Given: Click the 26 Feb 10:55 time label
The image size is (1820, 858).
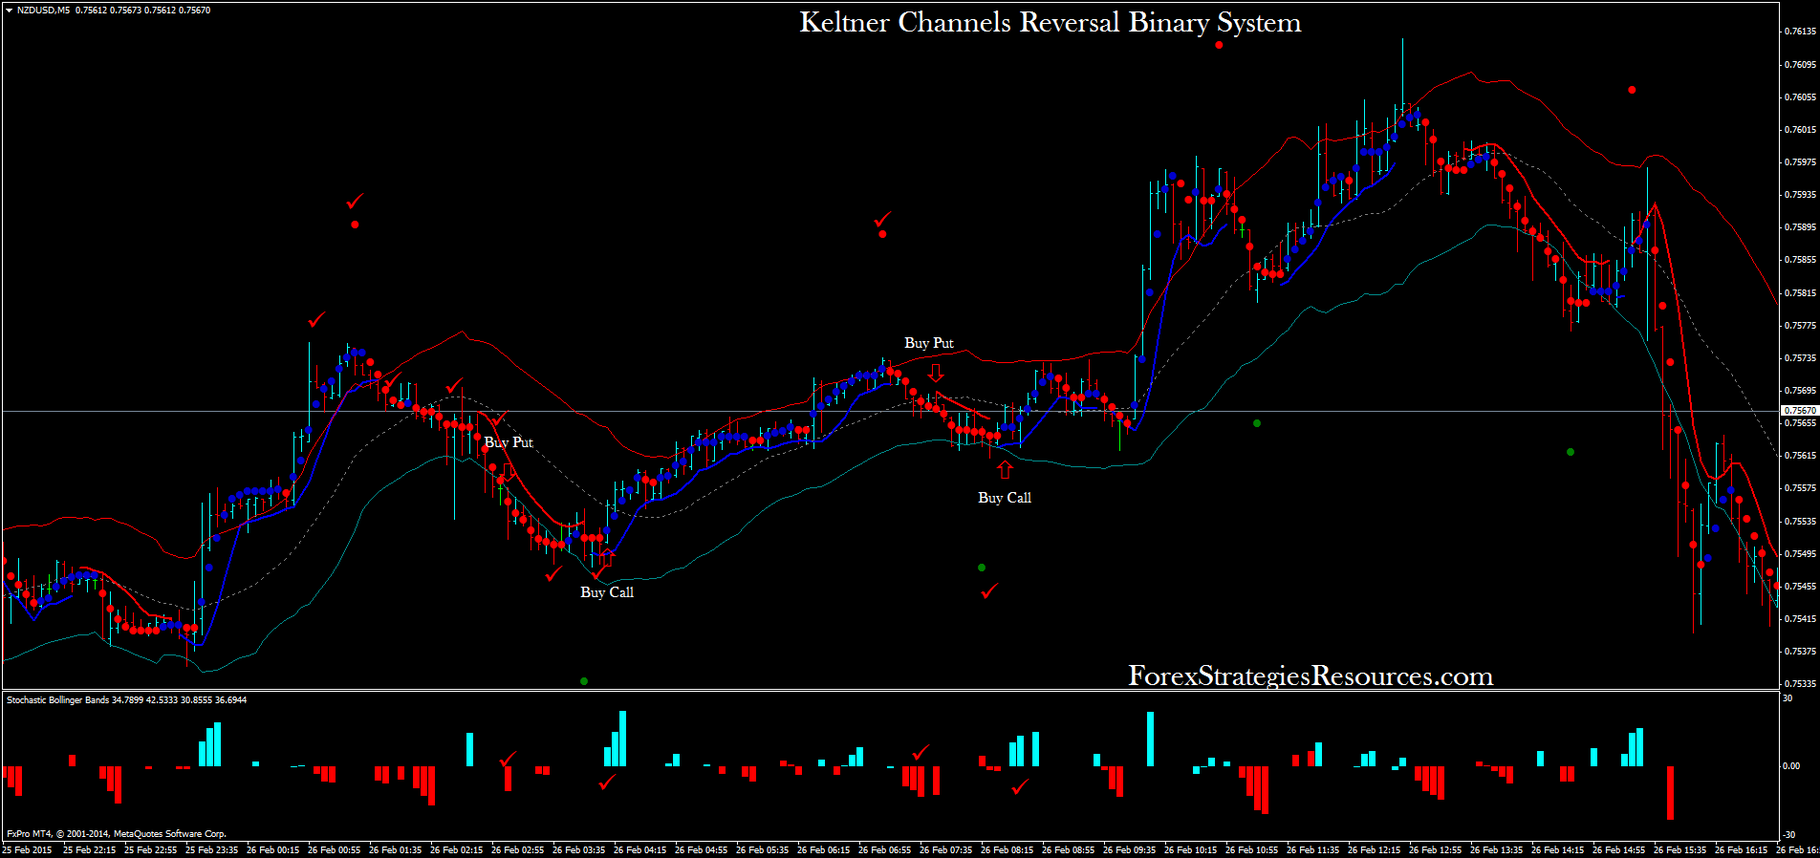Looking at the screenshot, I should [x=1252, y=850].
